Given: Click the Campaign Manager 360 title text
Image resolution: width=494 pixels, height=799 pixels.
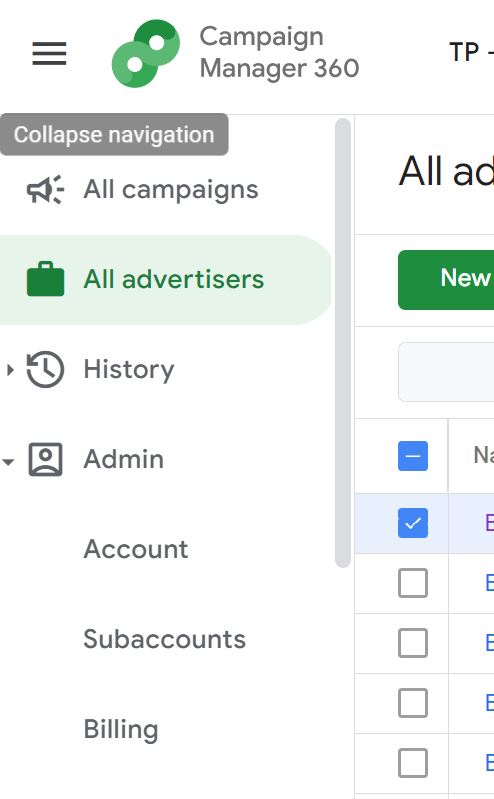Looking at the screenshot, I should click(279, 52).
